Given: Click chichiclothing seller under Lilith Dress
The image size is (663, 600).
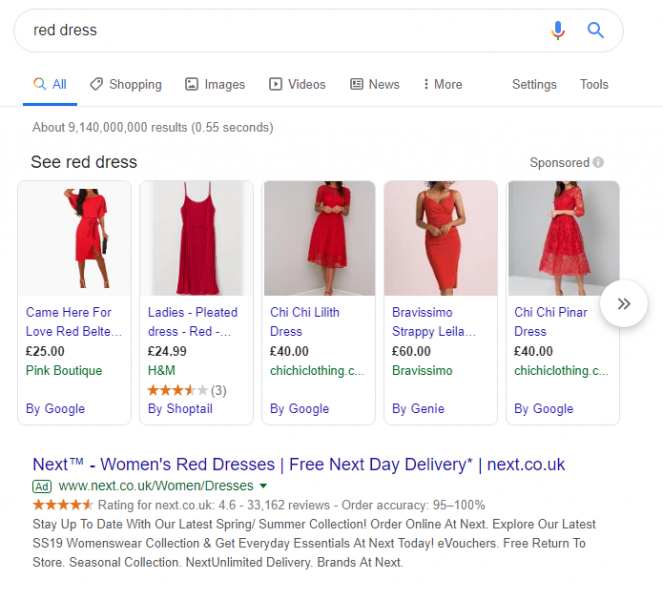Looking at the screenshot, I should tap(317, 371).
